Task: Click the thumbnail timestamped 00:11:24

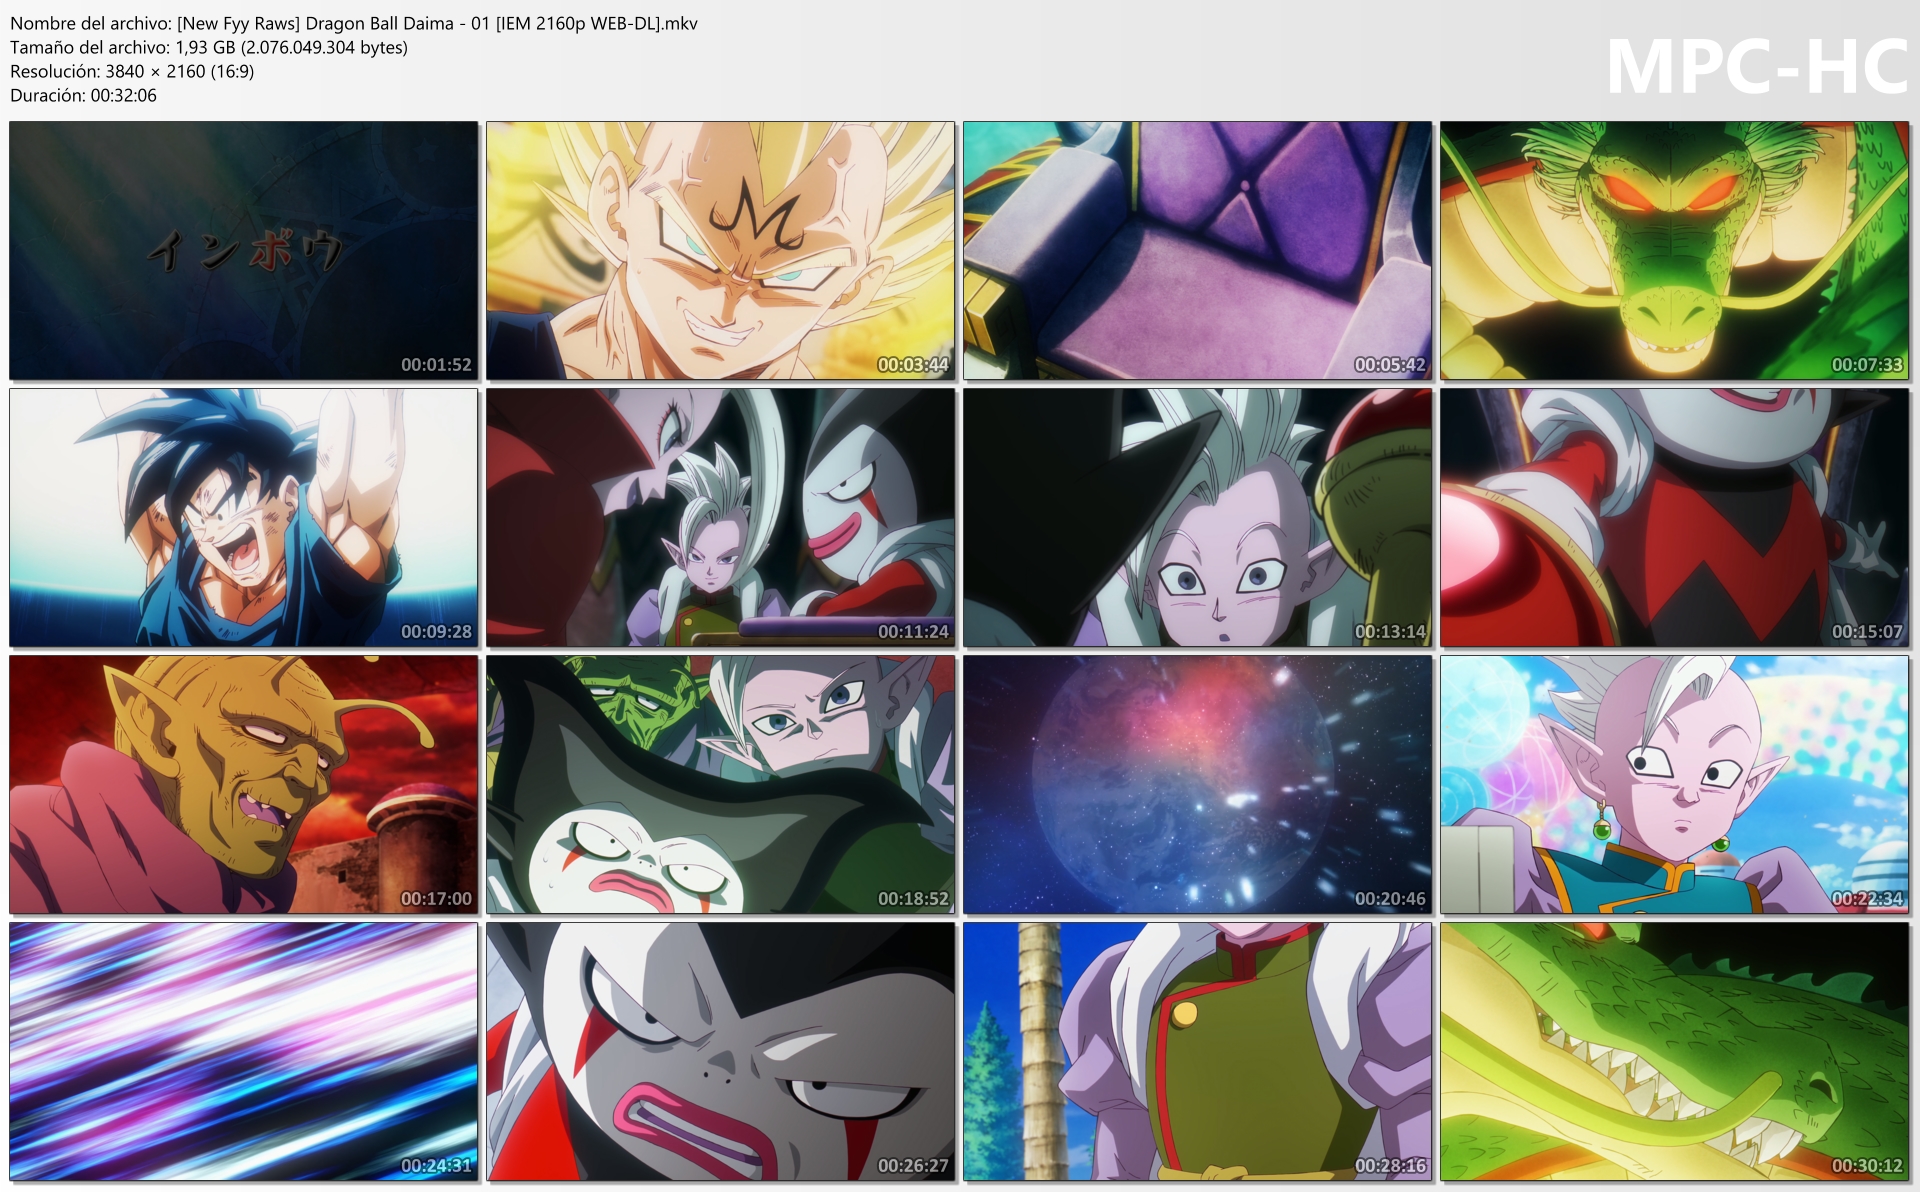Action: [721, 518]
